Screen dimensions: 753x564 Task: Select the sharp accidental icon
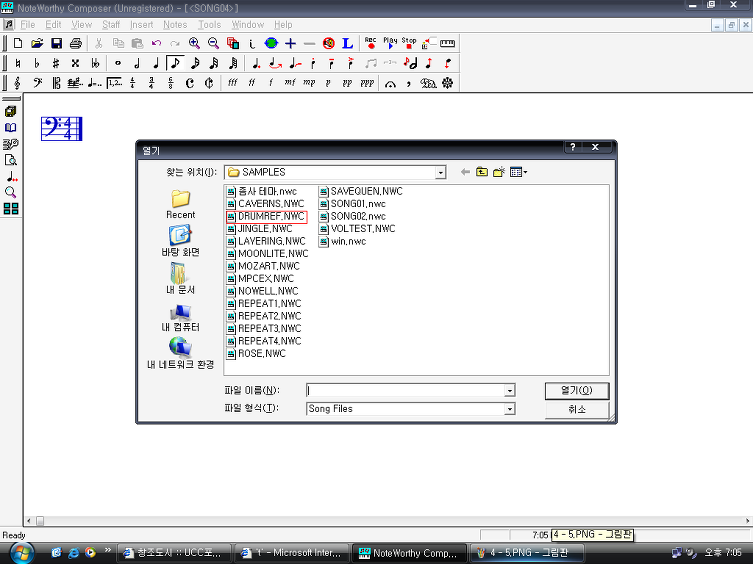tap(56, 63)
